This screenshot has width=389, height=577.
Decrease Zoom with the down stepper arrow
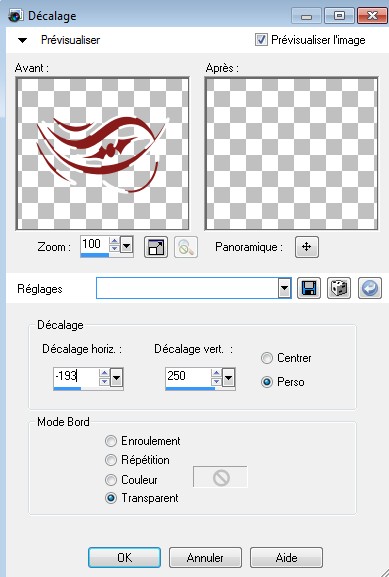click(x=114, y=249)
